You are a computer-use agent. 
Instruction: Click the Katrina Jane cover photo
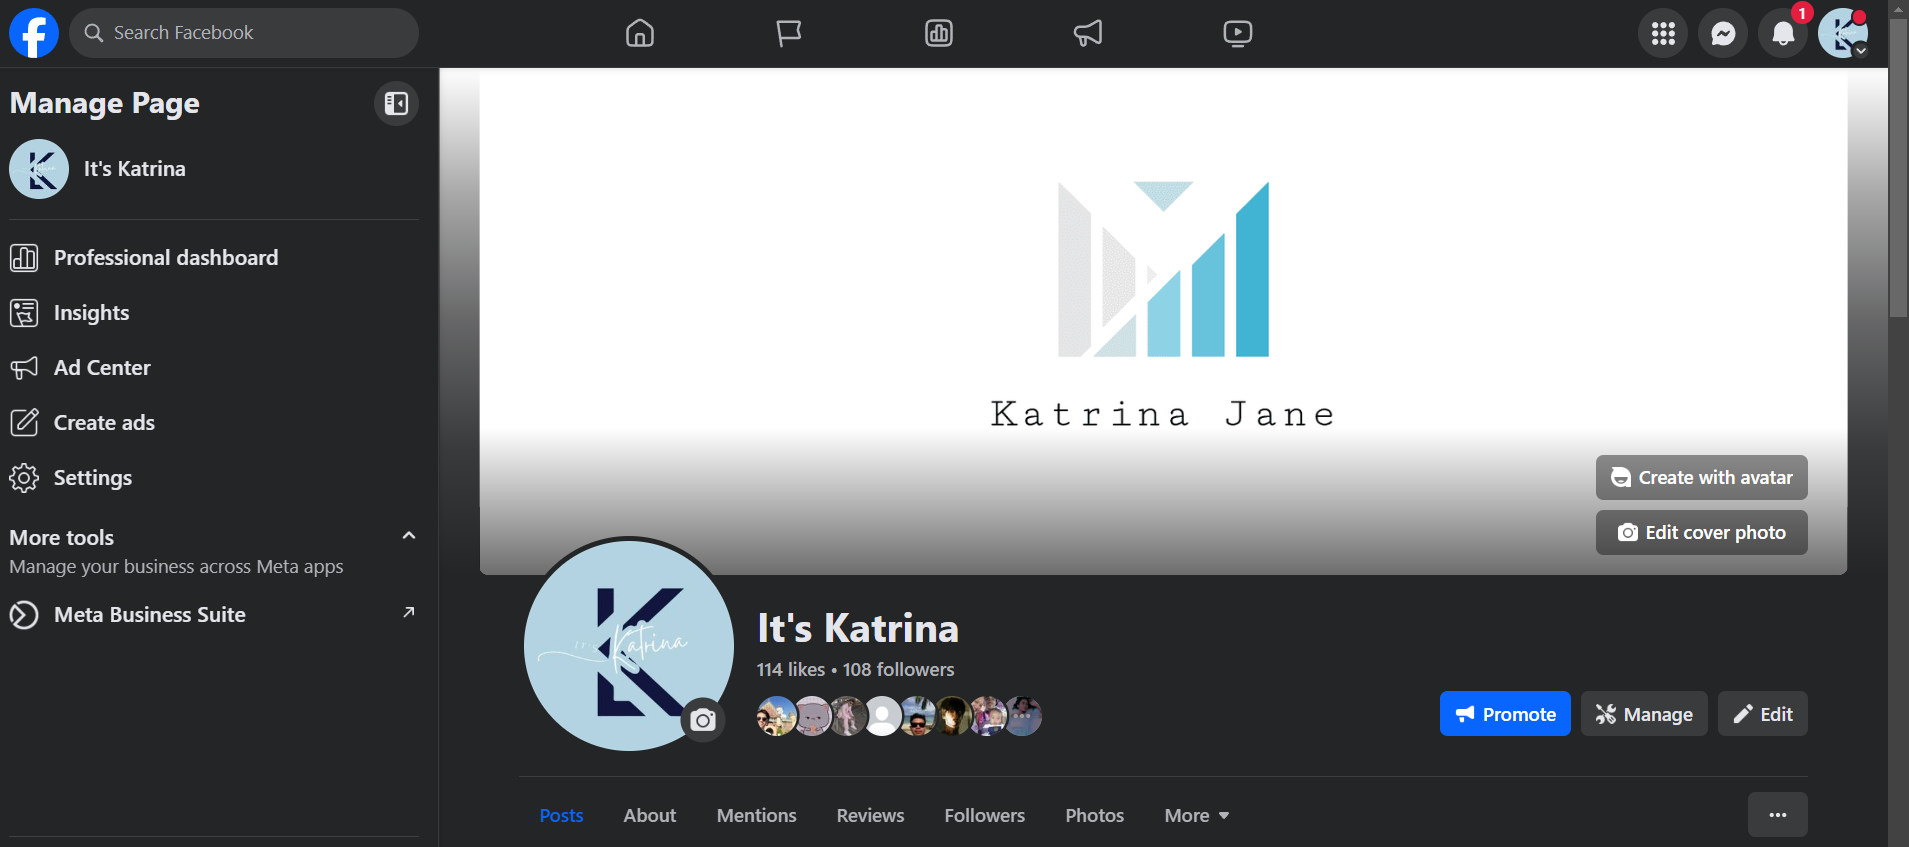[x=1163, y=321]
